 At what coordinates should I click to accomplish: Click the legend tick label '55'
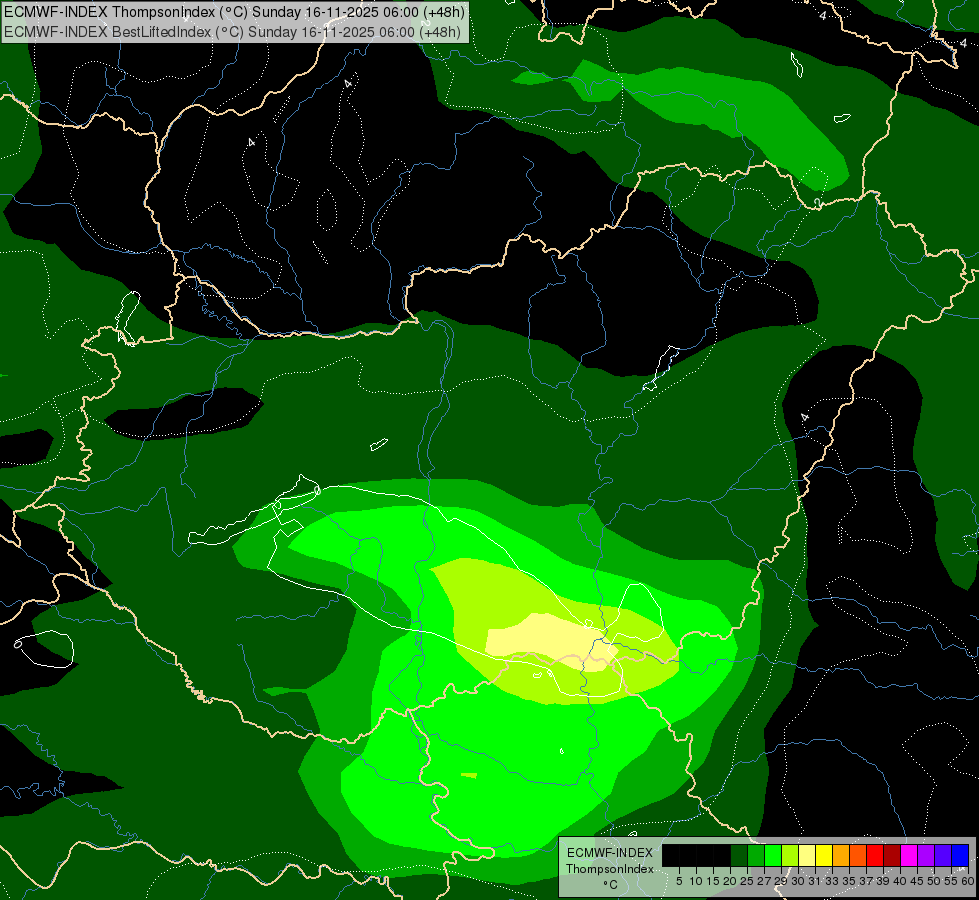tap(952, 881)
